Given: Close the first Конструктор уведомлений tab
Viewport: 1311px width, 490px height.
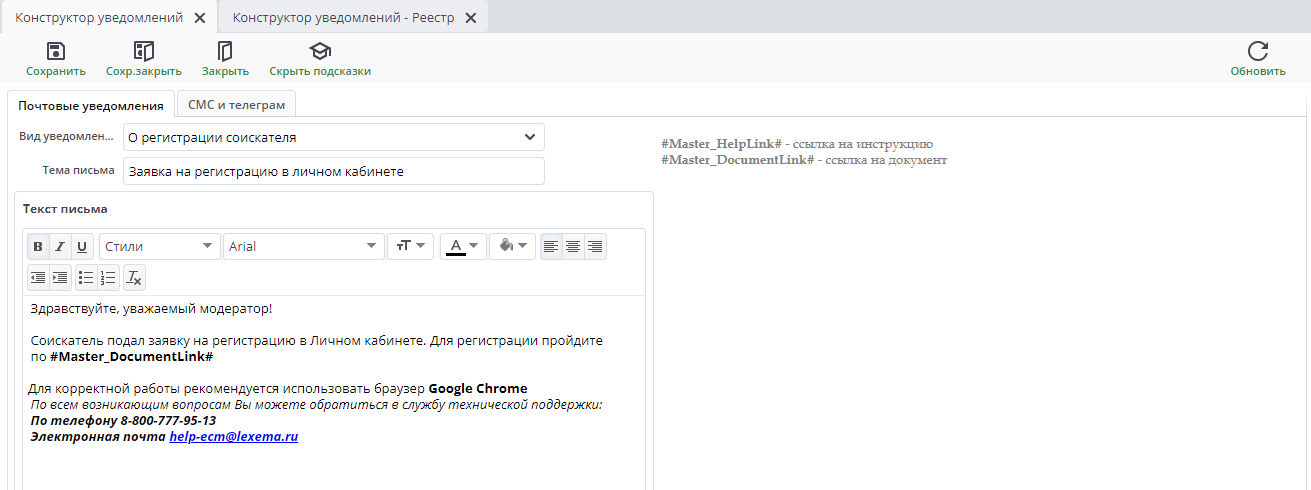Looking at the screenshot, I should tap(200, 18).
